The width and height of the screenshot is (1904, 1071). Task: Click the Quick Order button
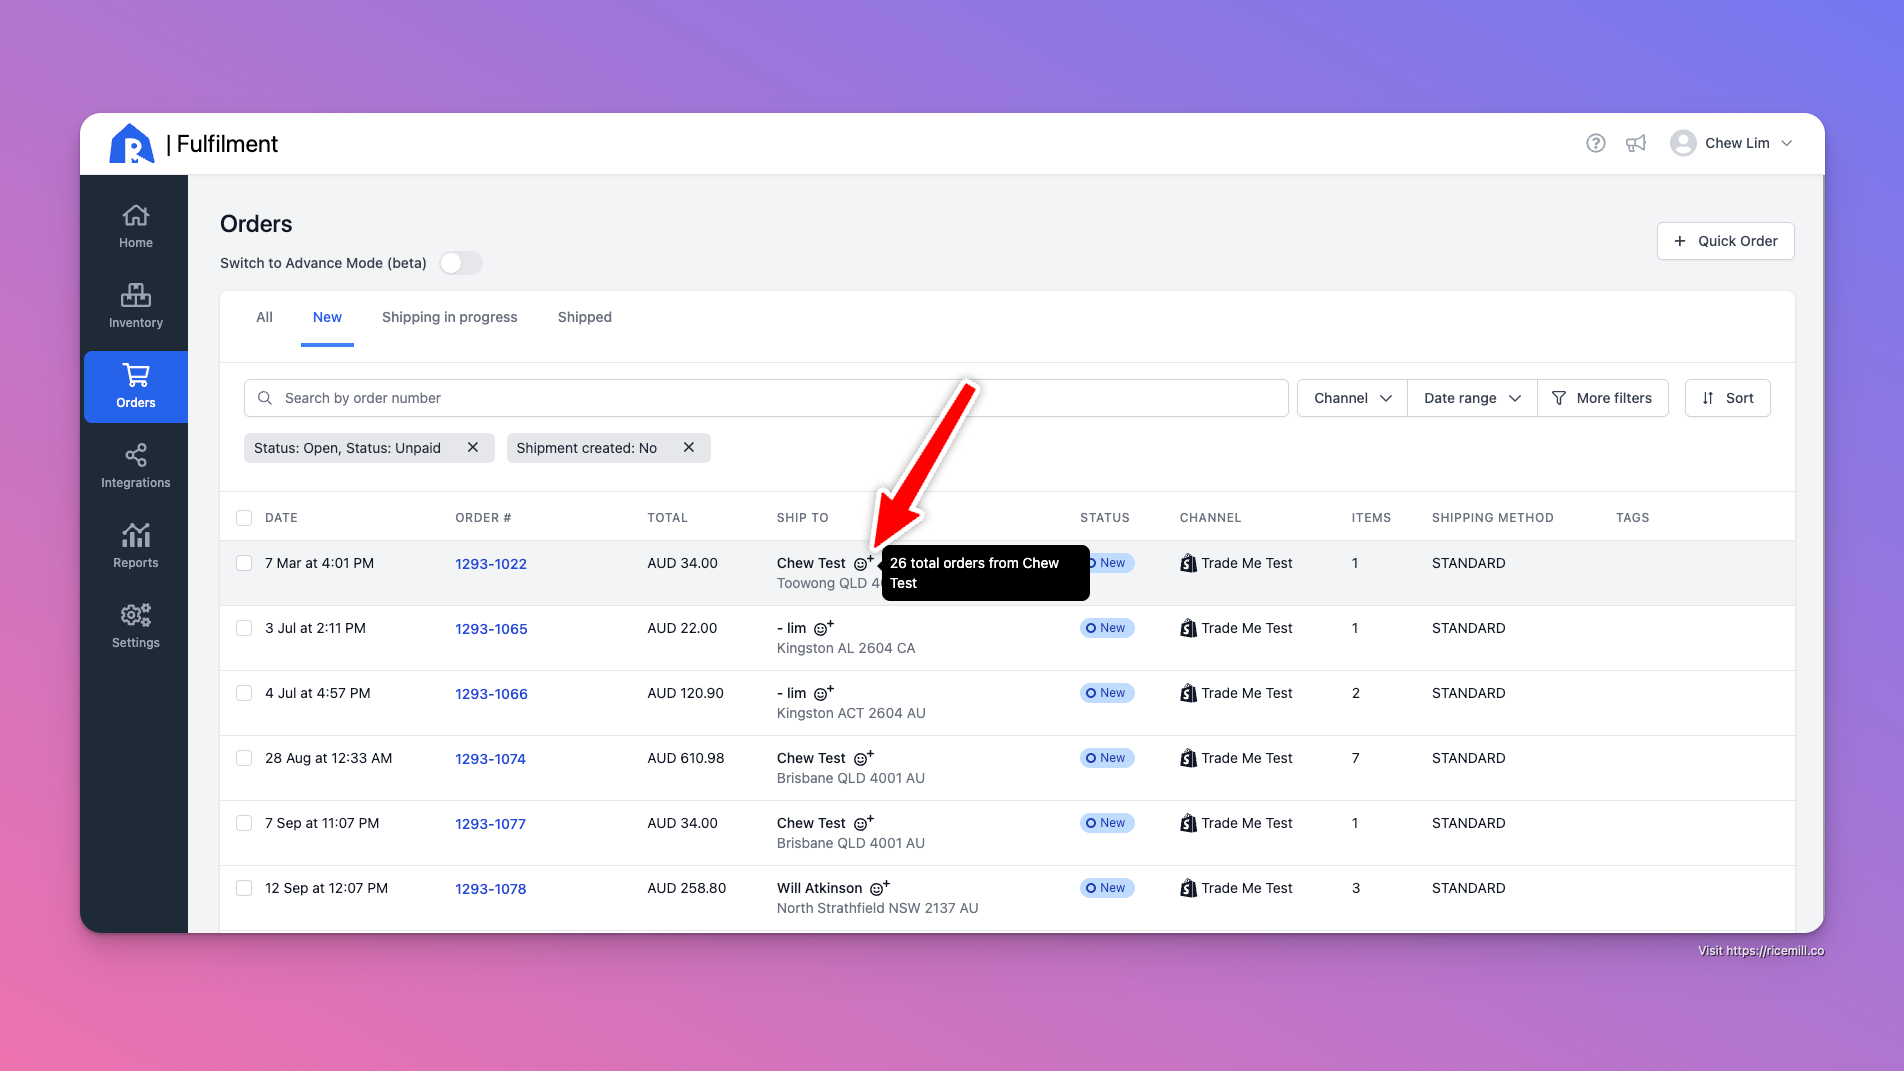click(x=1725, y=241)
